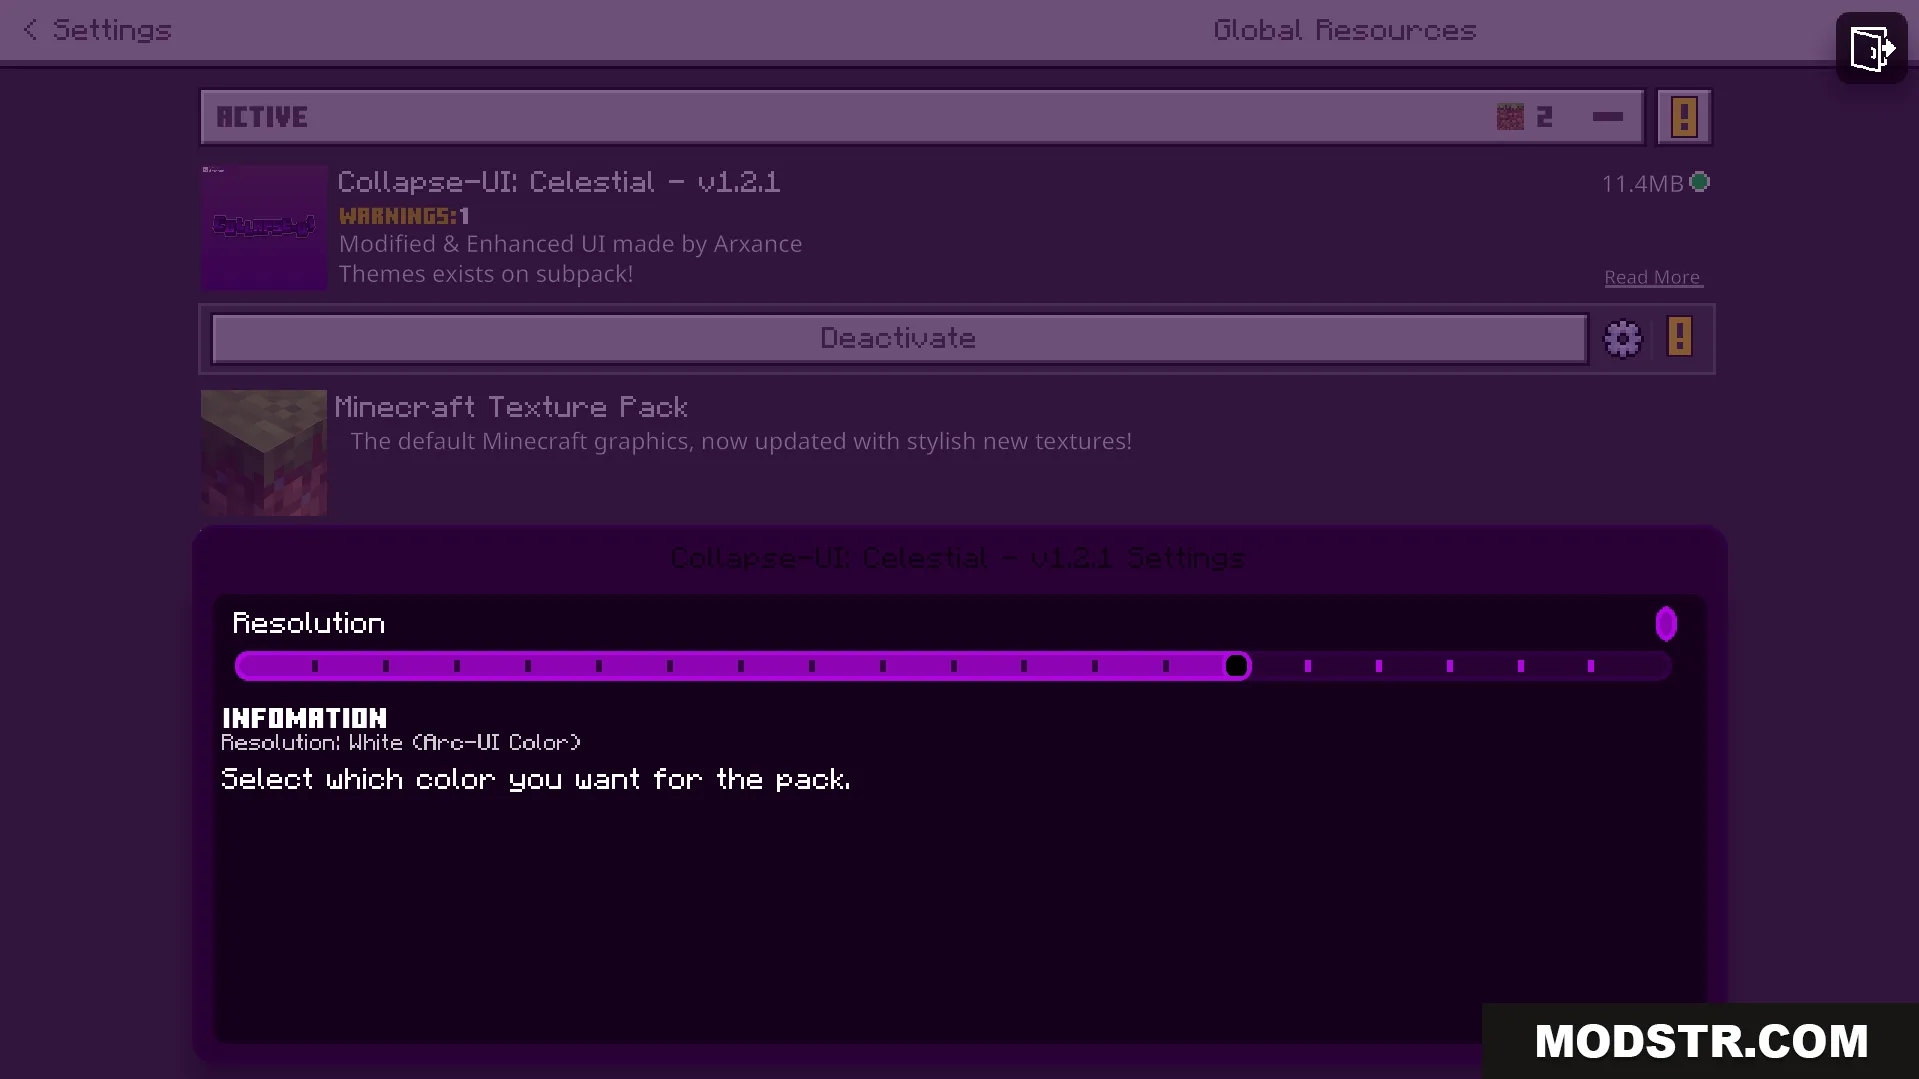Click the pack count block icon
1919x1079 pixels.
[x=1510, y=117]
